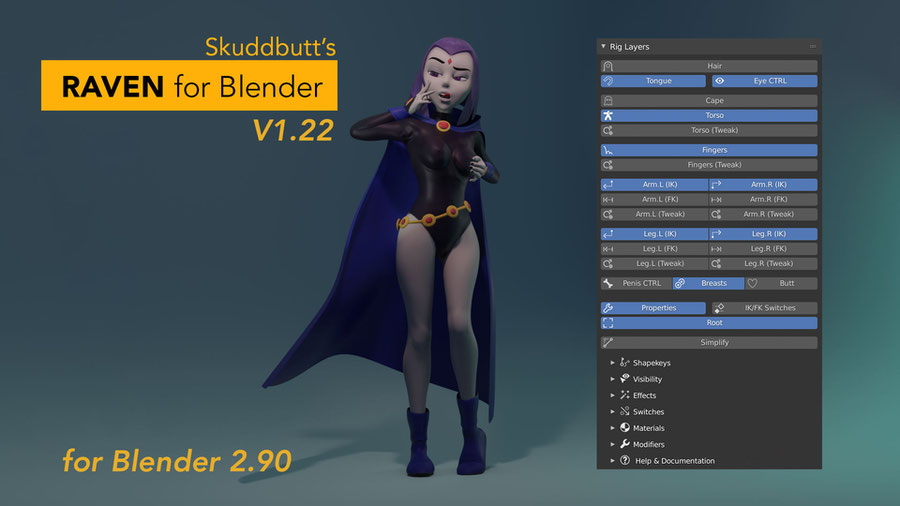Click the Shapekeys section icon
Screen dimensions: 900x506
pos(624,362)
